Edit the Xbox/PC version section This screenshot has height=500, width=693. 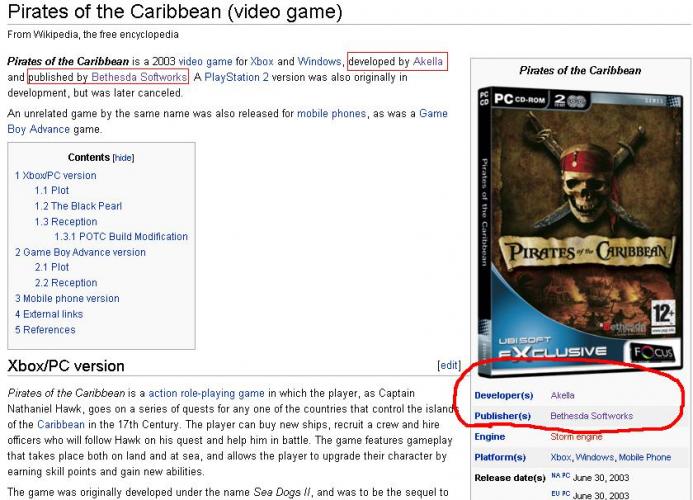point(449,365)
